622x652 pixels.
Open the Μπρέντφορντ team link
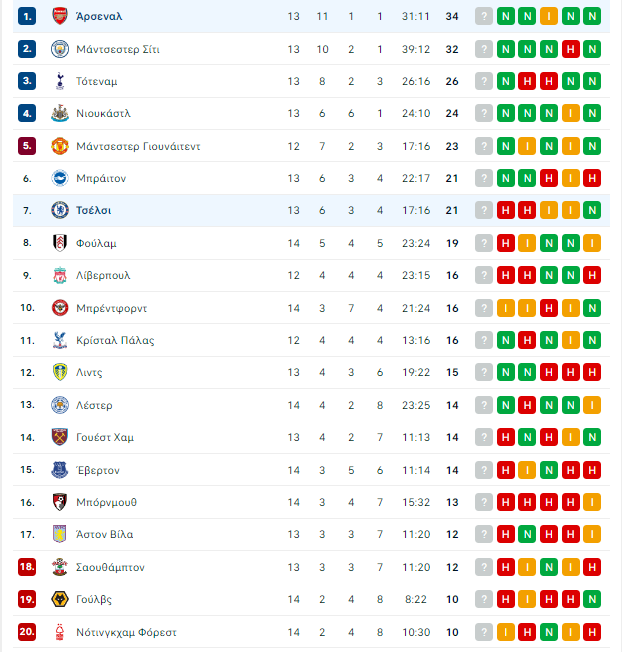click(111, 308)
